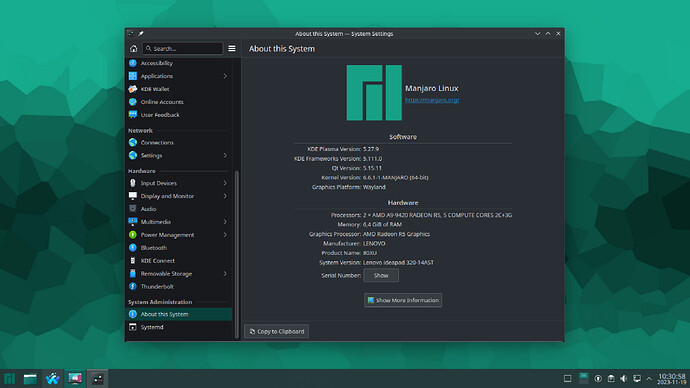The height and width of the screenshot is (388, 690).
Task: Show the serial number
Action: click(x=381, y=275)
